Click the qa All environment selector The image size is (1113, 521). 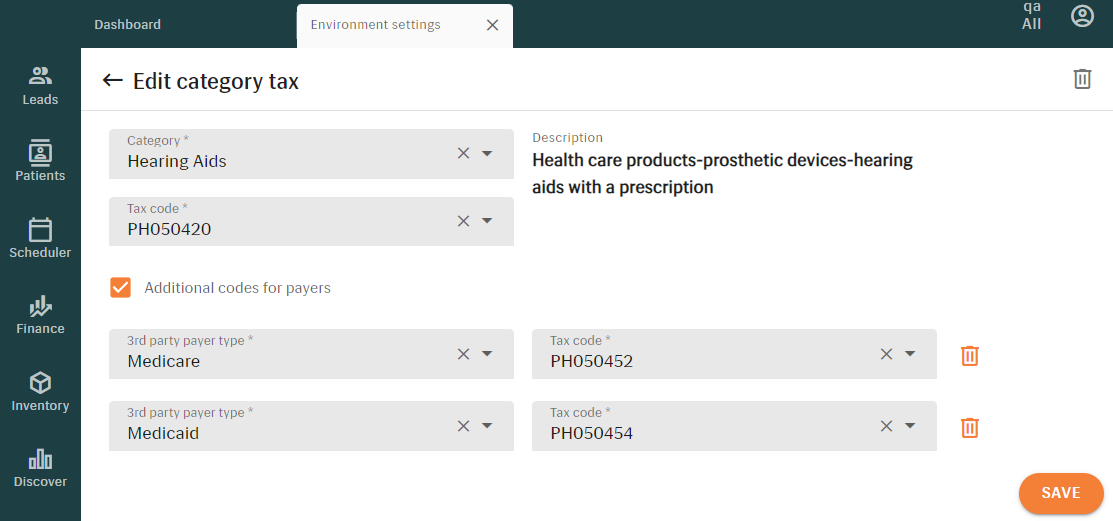click(x=1031, y=16)
